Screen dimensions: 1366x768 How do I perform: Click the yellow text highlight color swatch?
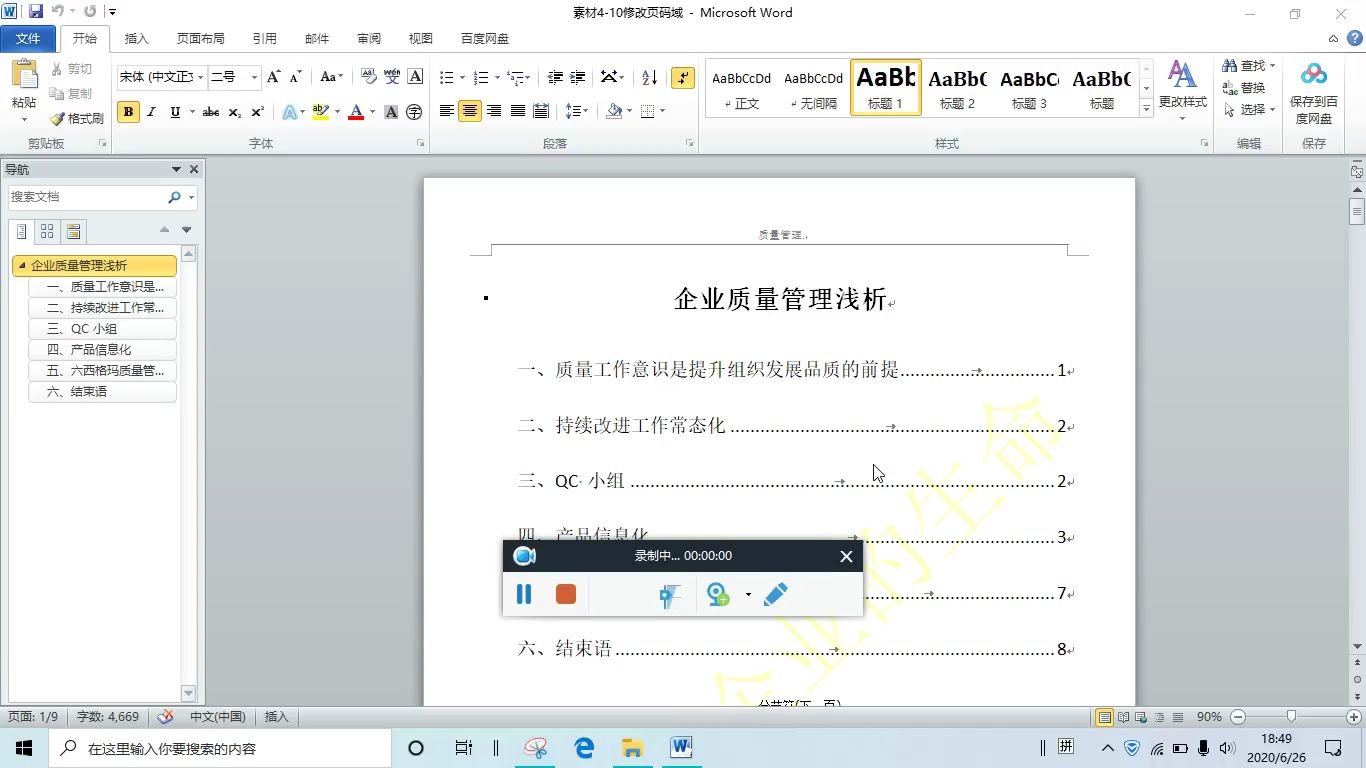[x=320, y=112]
